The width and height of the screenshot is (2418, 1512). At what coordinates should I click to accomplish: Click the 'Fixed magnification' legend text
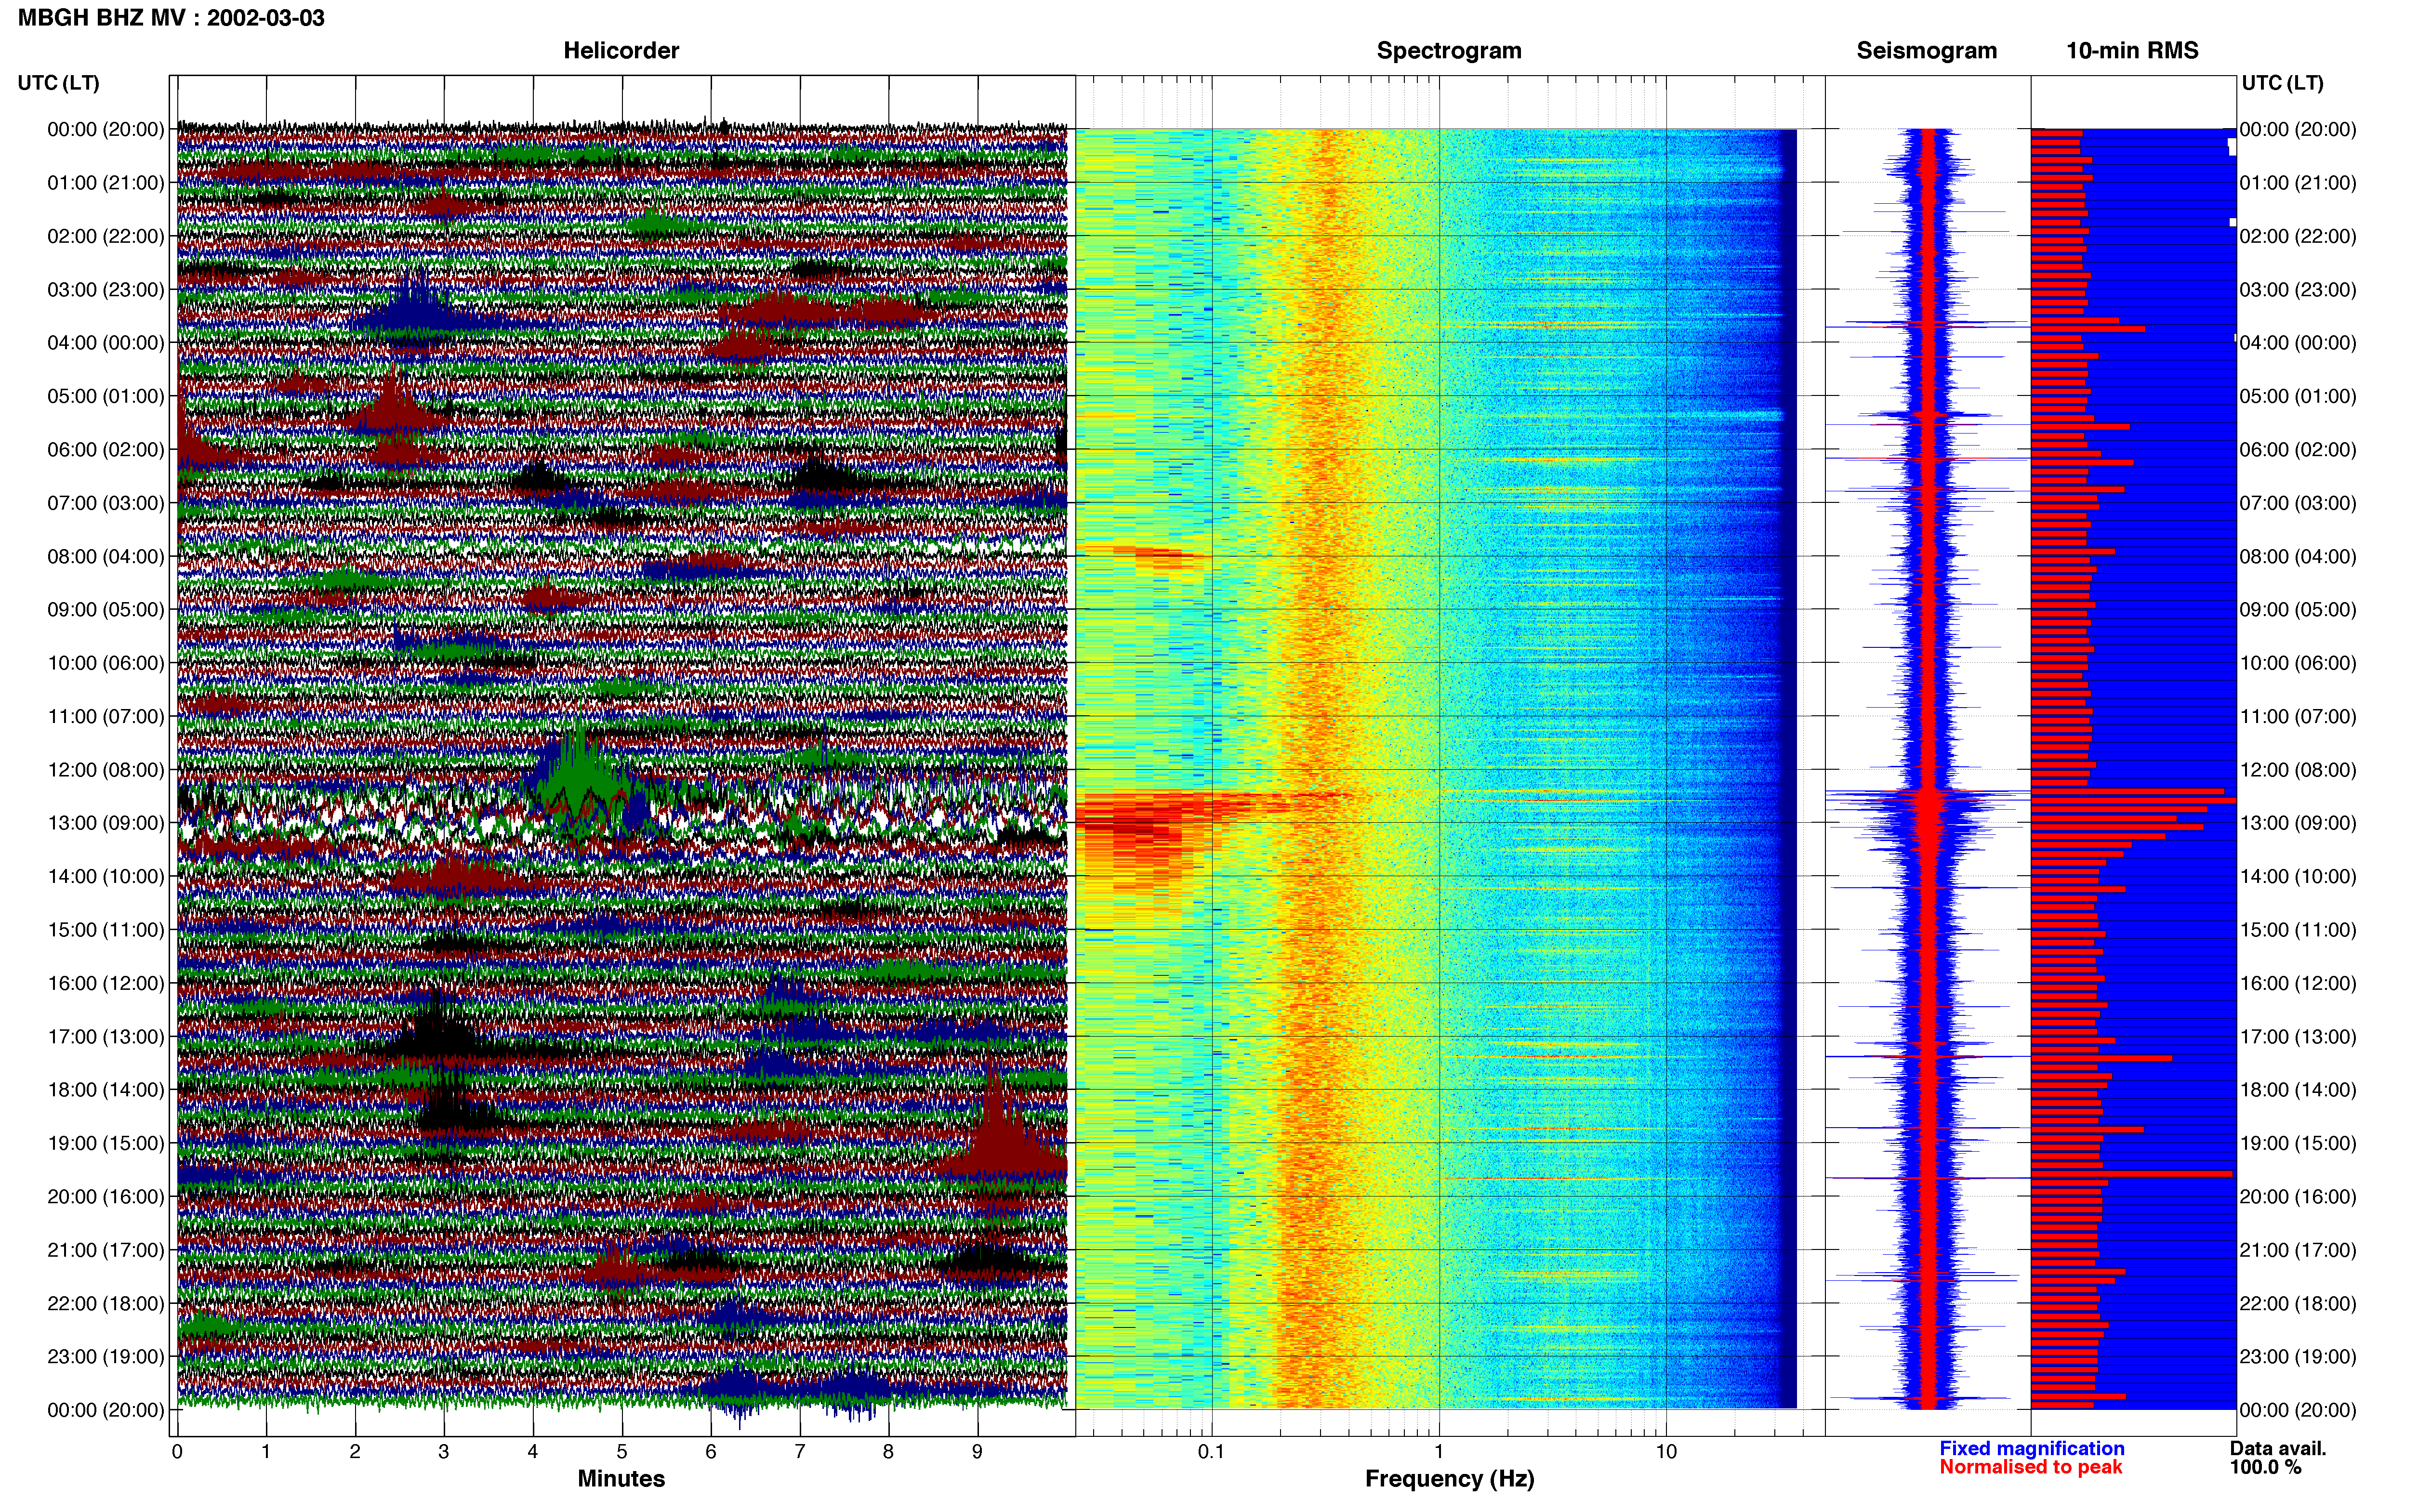pos(2031,1448)
